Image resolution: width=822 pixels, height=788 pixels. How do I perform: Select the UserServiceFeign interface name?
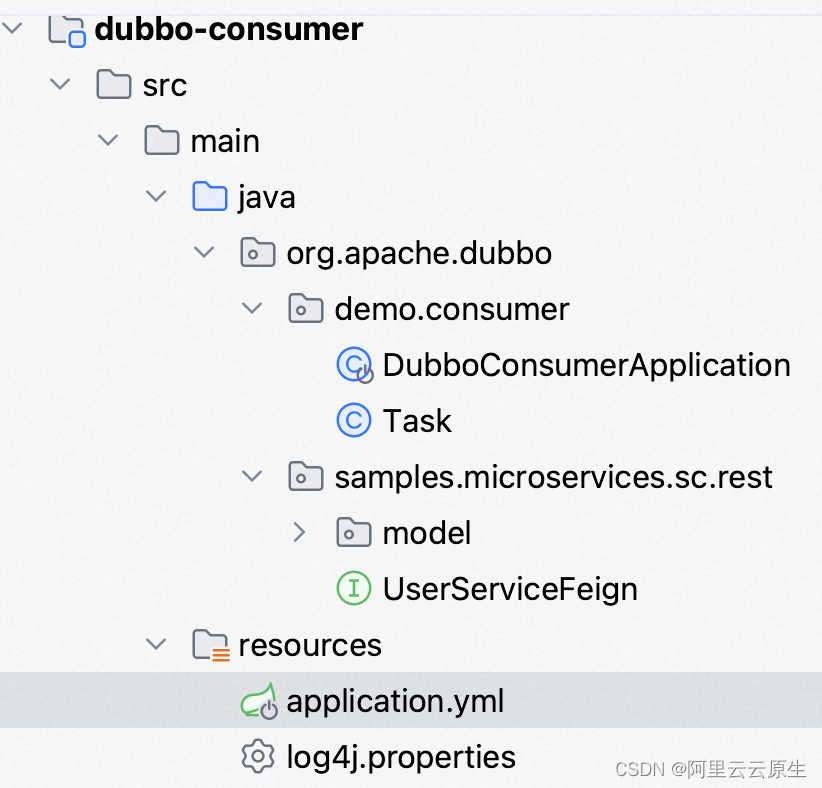511,589
